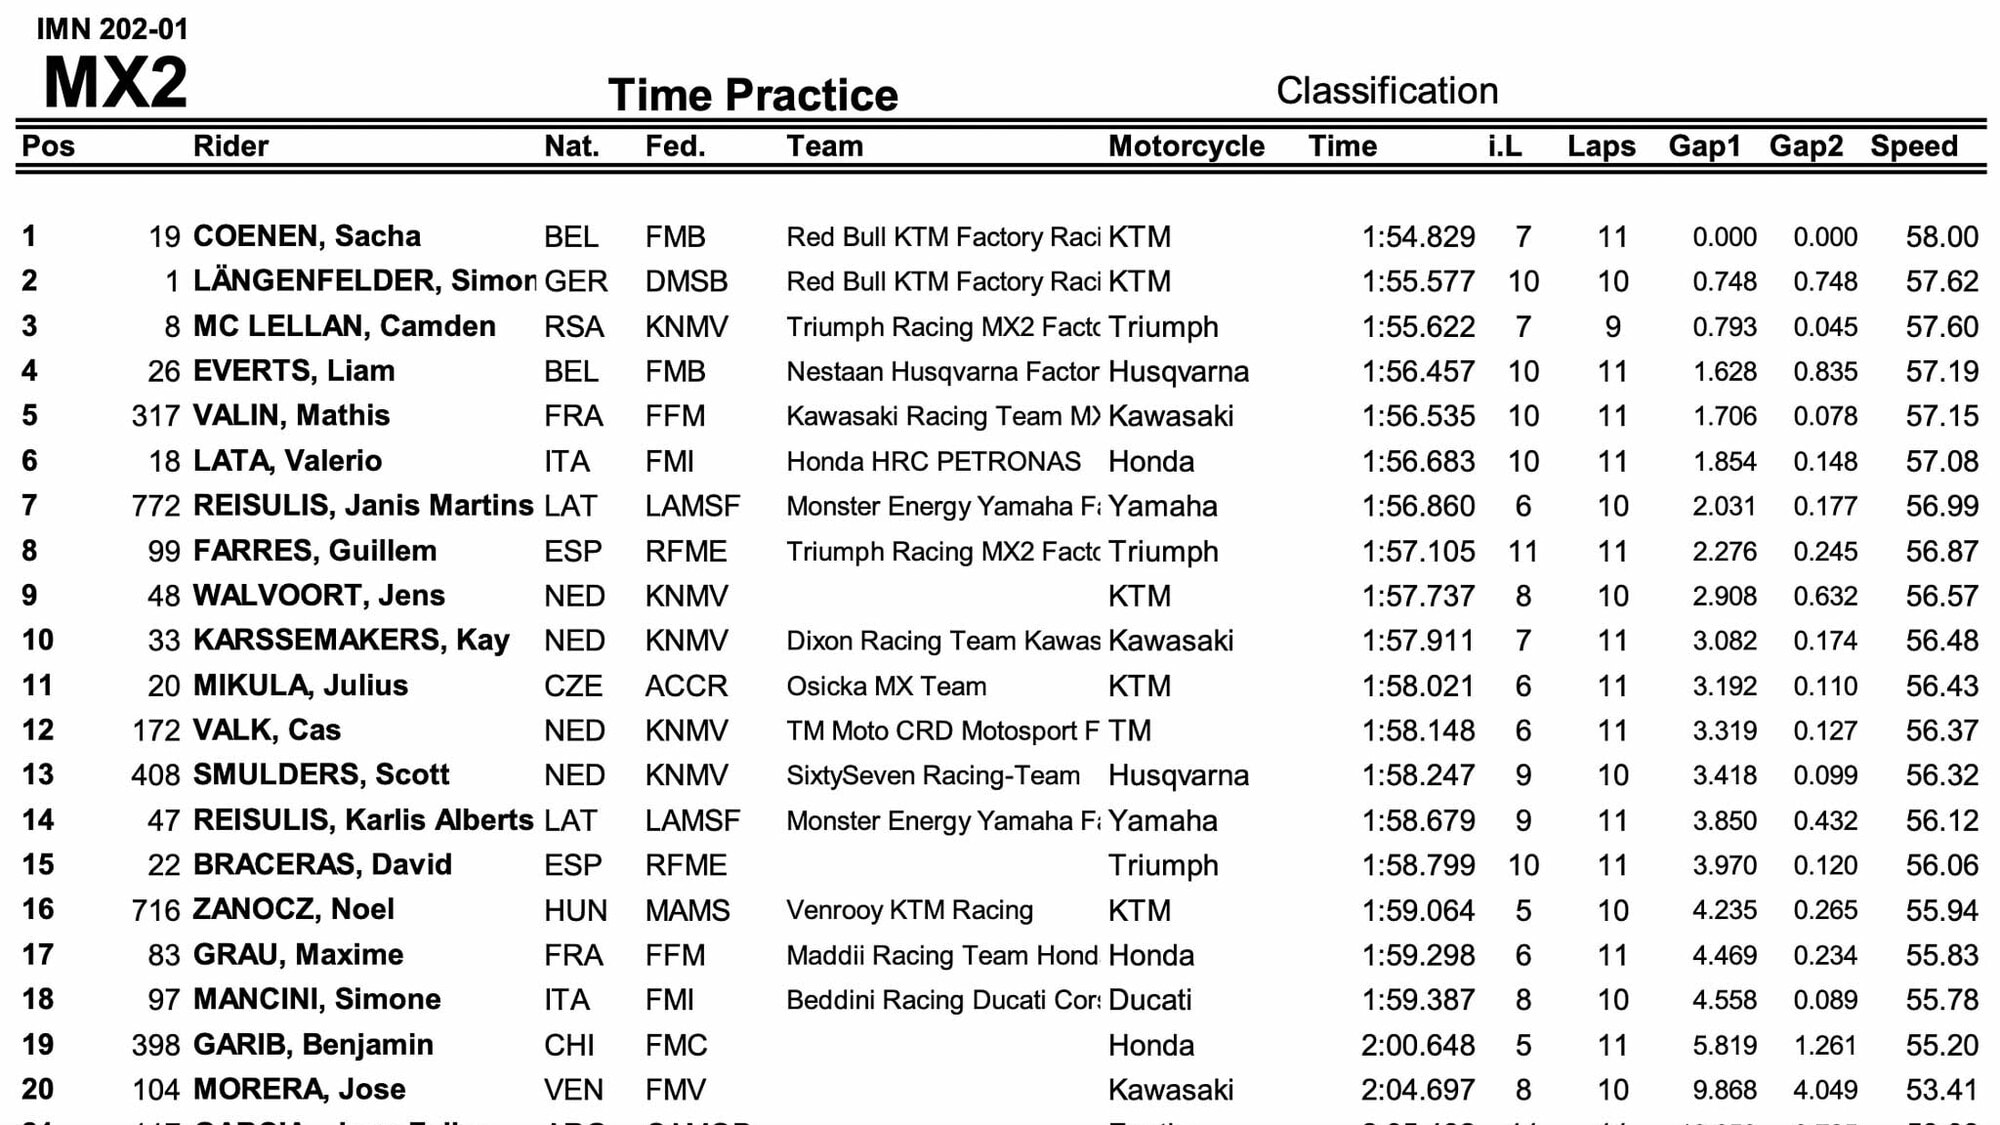Viewport: 2000px width, 1125px height.
Task: Select rider COENEN, Sacha
Action: click(x=306, y=236)
